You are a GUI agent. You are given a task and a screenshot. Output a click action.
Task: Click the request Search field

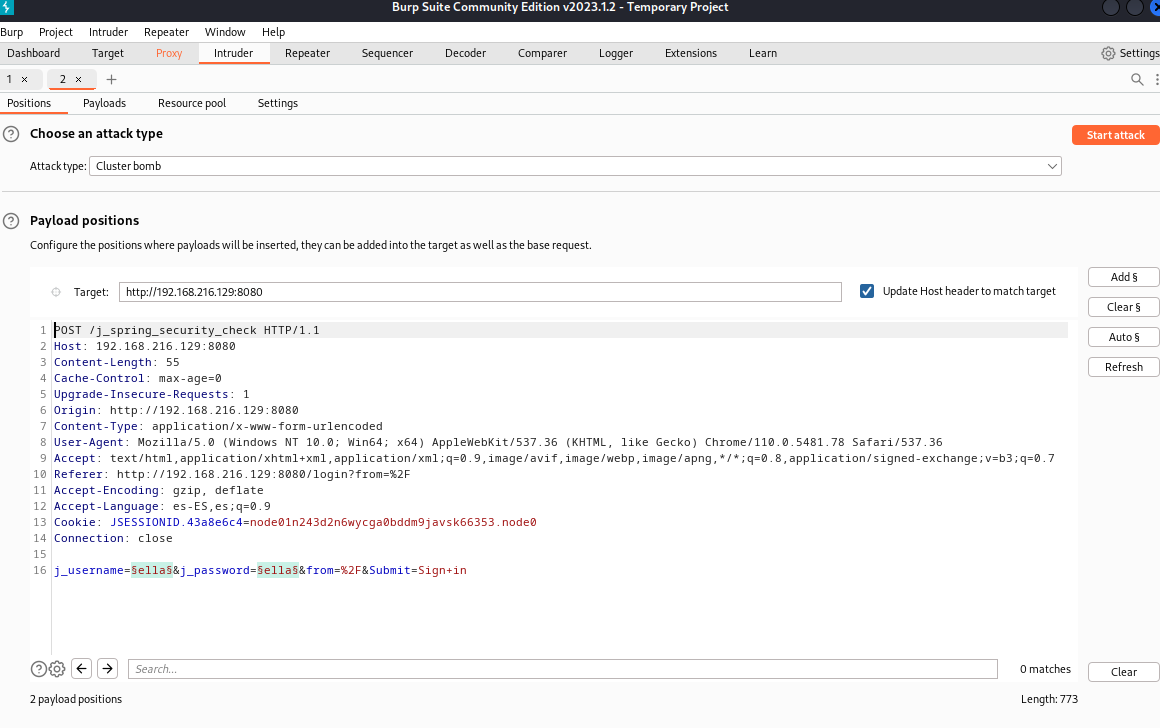click(563, 669)
